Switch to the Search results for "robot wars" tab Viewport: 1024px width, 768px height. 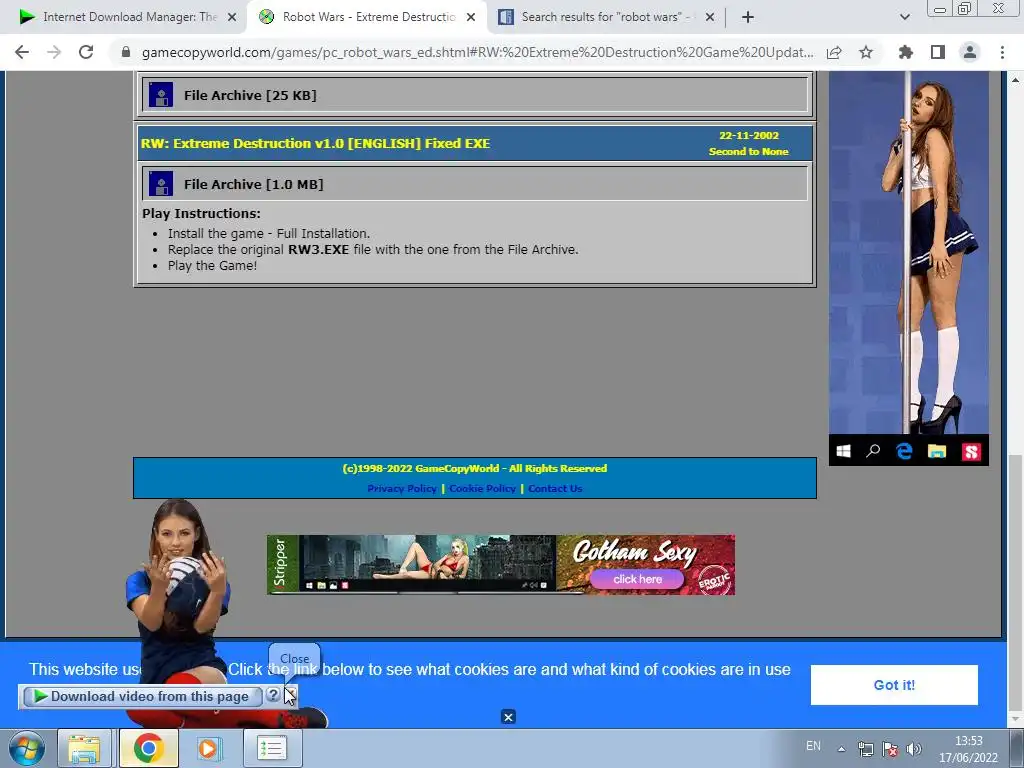click(x=606, y=17)
